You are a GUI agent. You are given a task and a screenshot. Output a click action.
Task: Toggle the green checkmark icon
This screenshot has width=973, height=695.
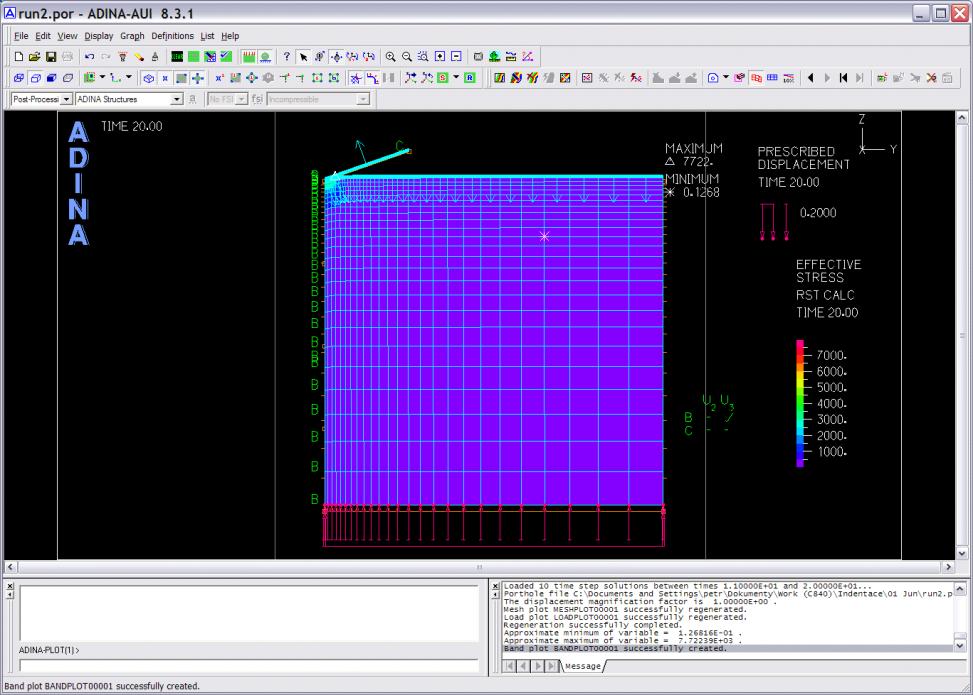(226, 56)
